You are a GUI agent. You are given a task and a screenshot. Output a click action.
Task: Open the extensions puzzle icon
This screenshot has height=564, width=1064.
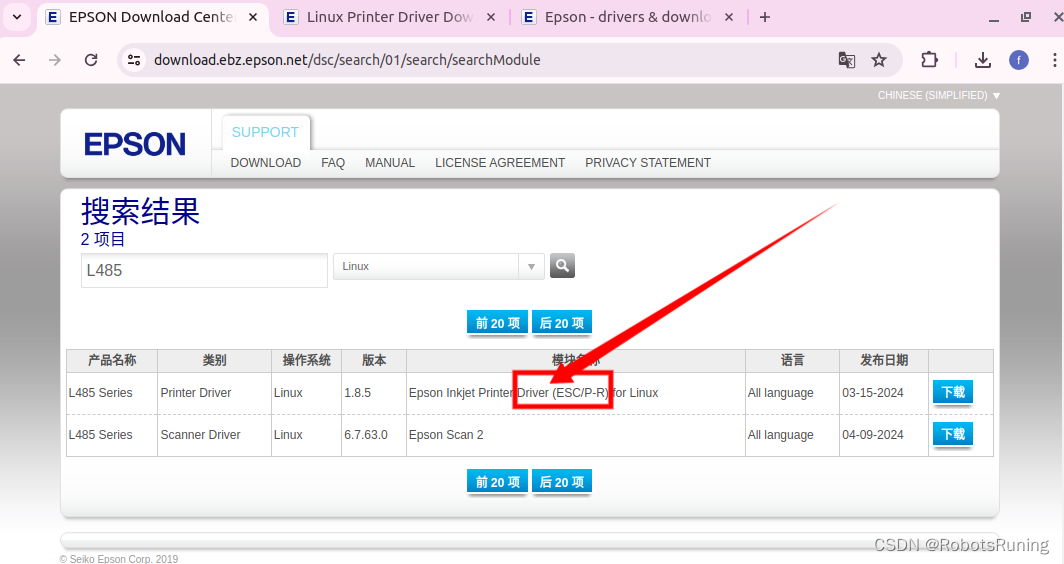click(x=929, y=60)
